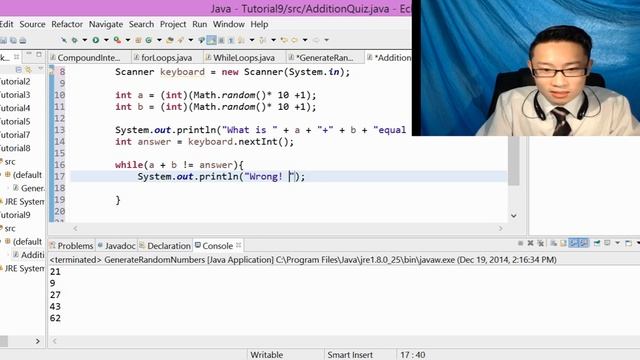The width and height of the screenshot is (640, 360).
Task: Select the Tutorial4 project in Package Explorer
Action: point(15,108)
